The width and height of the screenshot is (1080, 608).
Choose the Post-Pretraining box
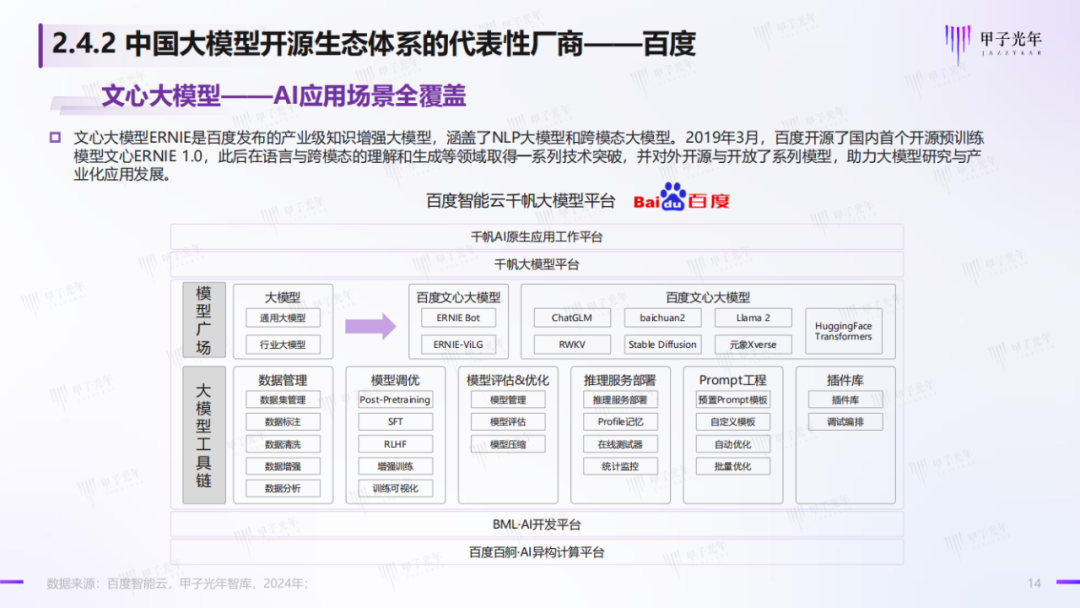[x=395, y=400]
